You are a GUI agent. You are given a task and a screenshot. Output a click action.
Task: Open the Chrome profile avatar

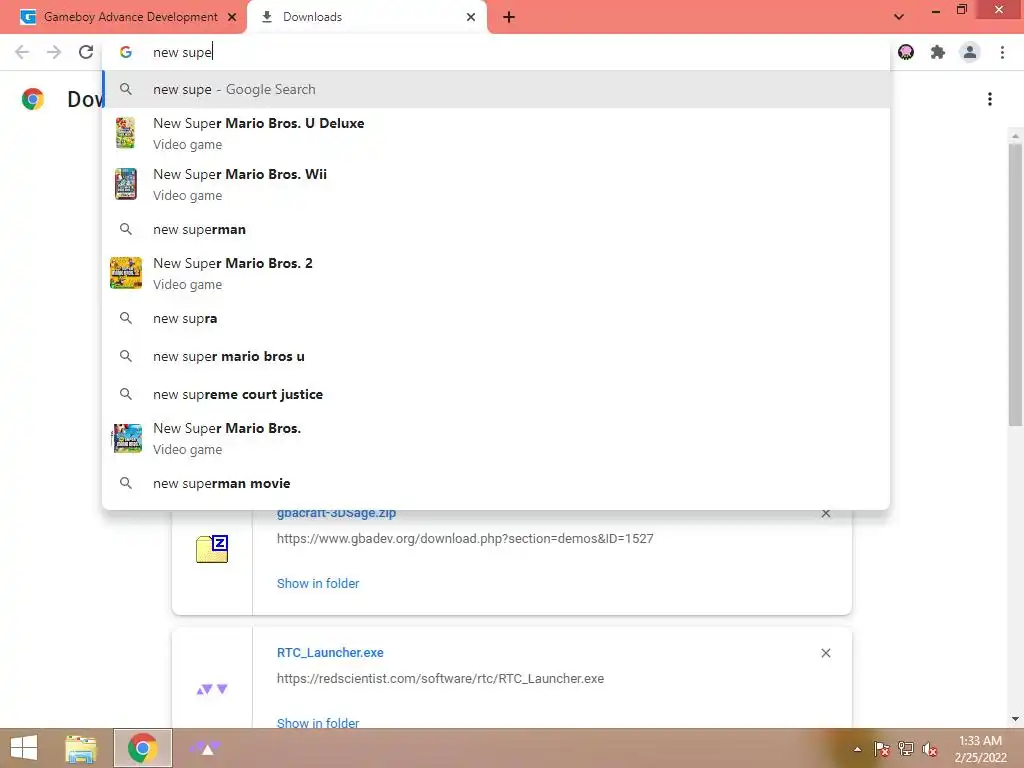point(970,52)
